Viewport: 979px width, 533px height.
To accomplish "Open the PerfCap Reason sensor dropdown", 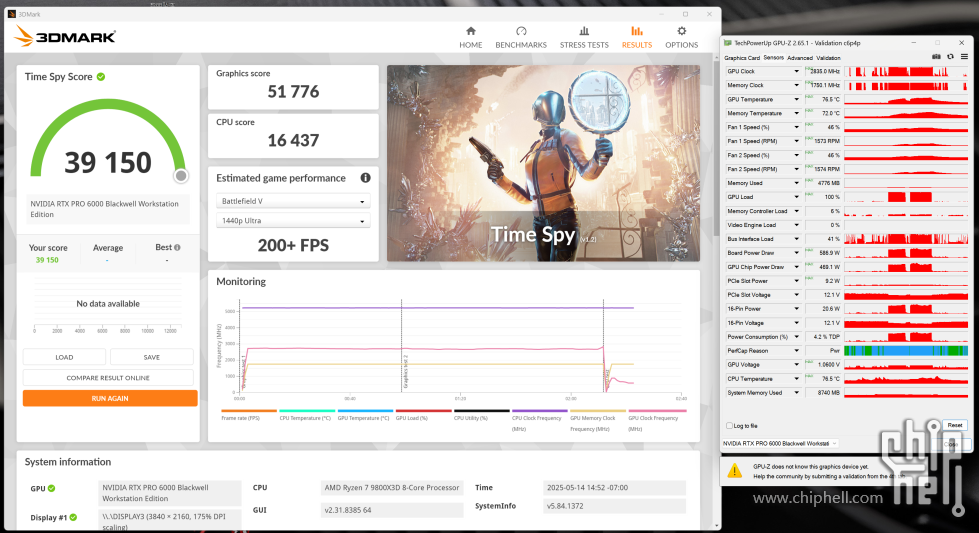I will coord(796,351).
